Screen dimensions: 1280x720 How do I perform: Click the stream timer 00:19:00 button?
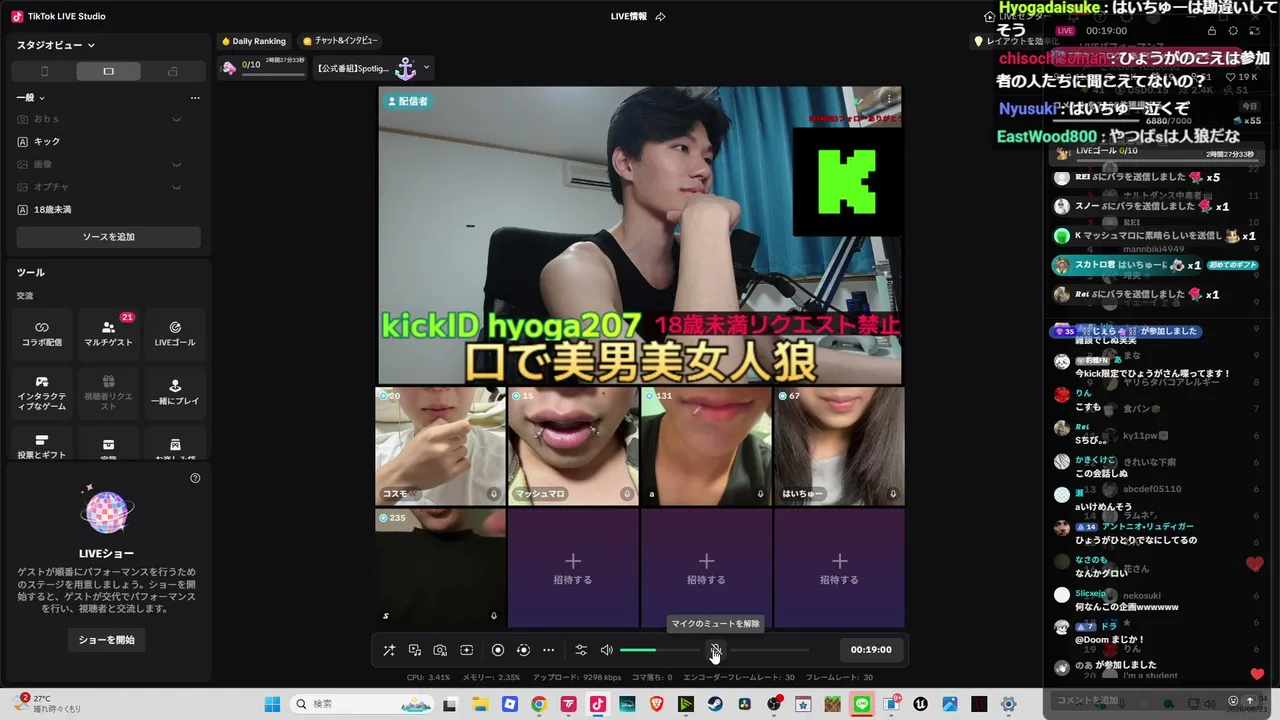tap(871, 650)
